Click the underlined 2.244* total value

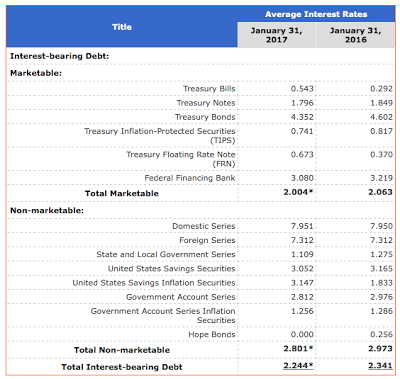click(298, 366)
